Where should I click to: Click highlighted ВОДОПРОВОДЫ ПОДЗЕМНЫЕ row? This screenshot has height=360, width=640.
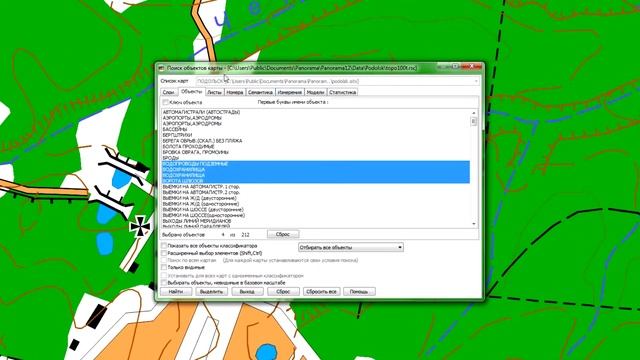pos(316,164)
